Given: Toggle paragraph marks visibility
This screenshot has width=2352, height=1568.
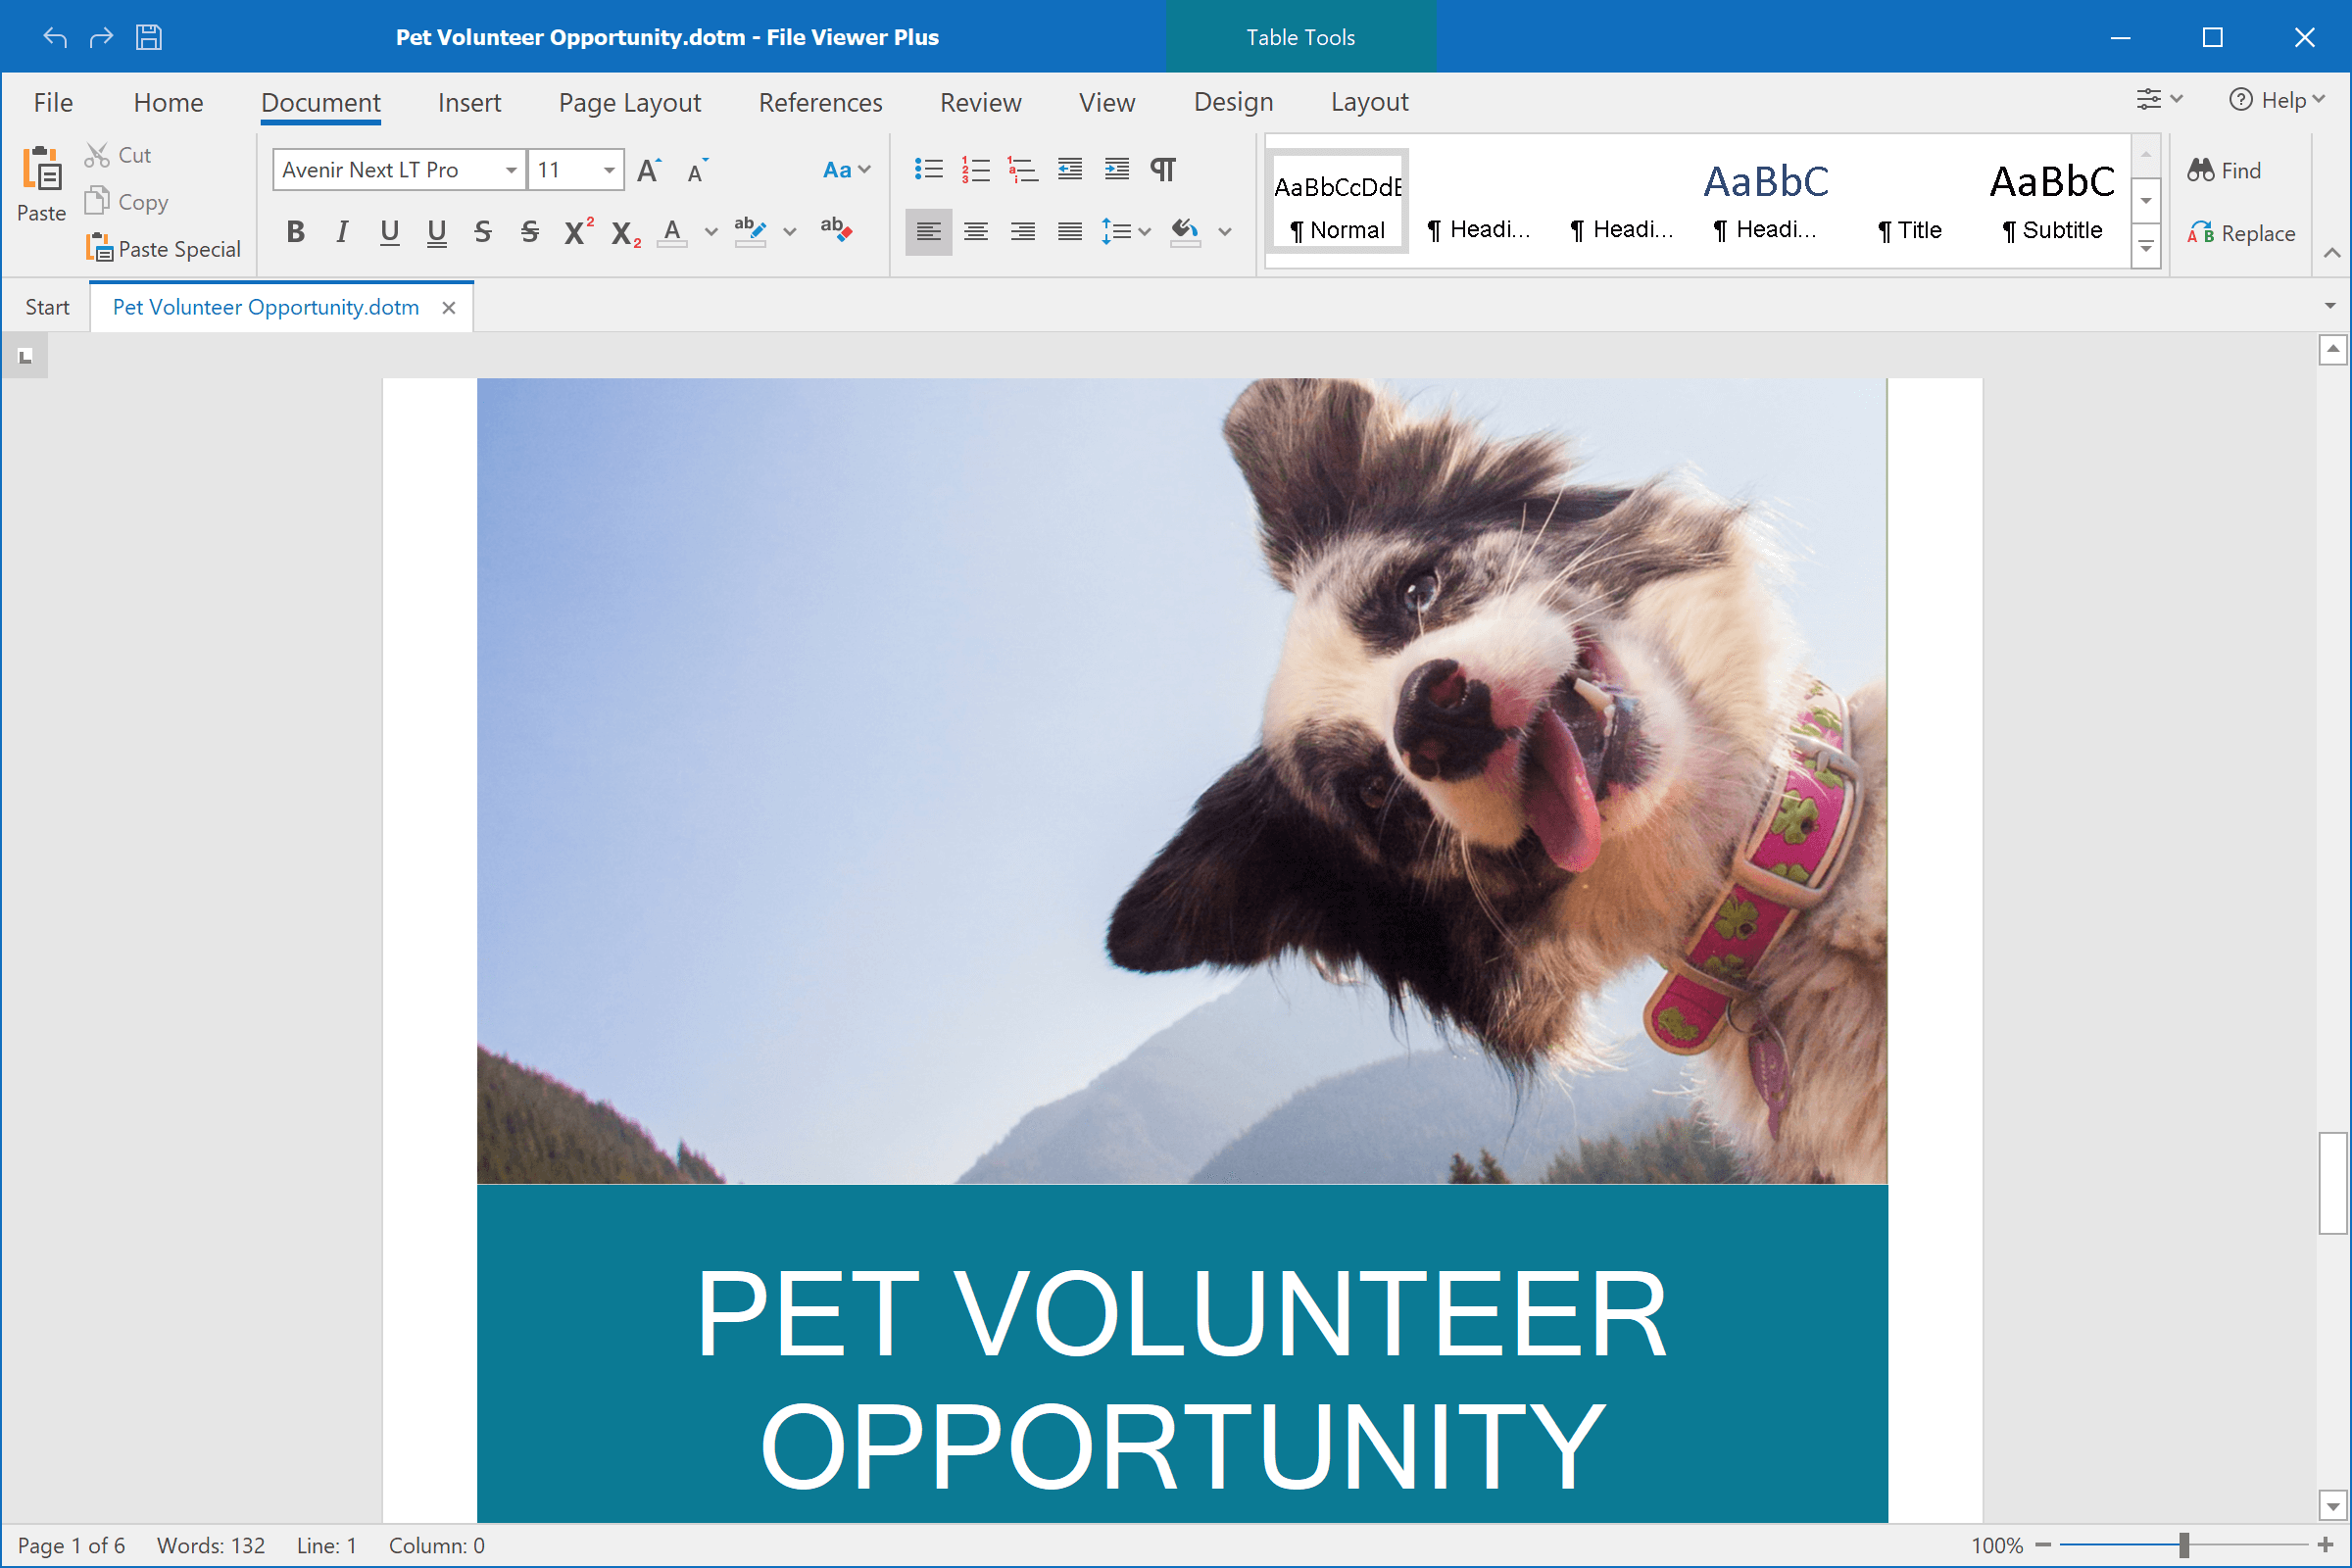Looking at the screenshot, I should (x=1163, y=169).
